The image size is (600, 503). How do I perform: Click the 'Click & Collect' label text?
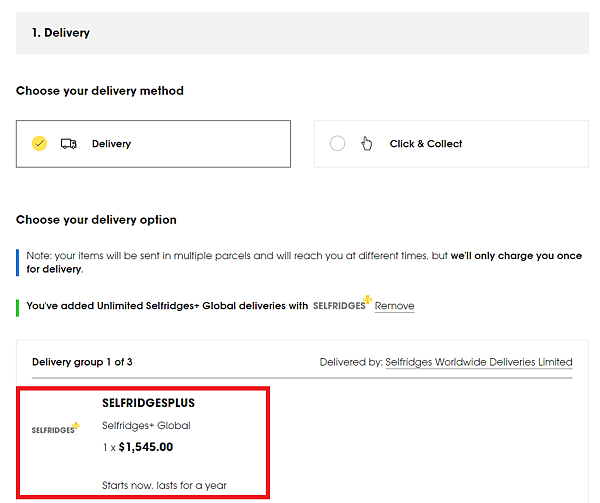tap(426, 144)
